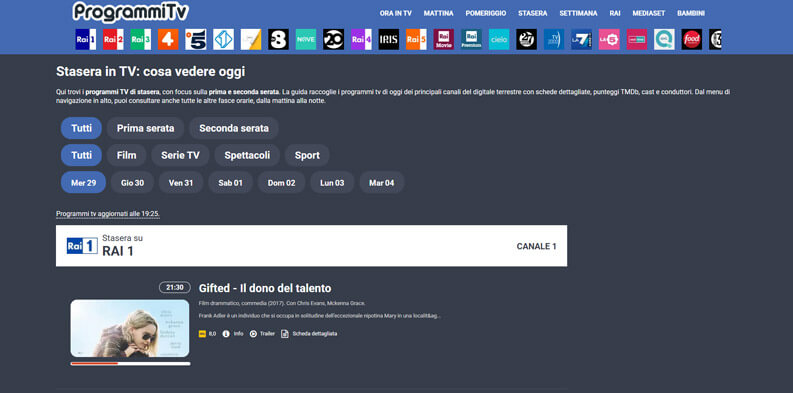Click the Info icon under Gifted
Image resolution: width=793 pixels, height=393 pixels.
[x=226, y=334]
